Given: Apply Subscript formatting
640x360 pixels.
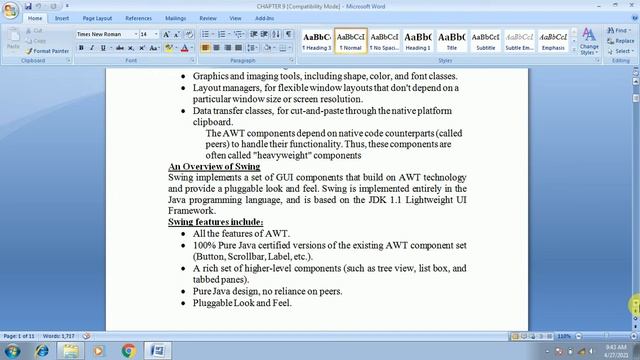Looking at the screenshot, I should click(131, 48).
